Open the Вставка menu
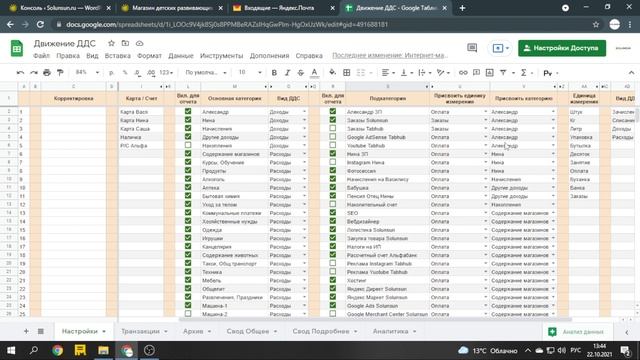This screenshot has width=640, height=360. (x=118, y=56)
